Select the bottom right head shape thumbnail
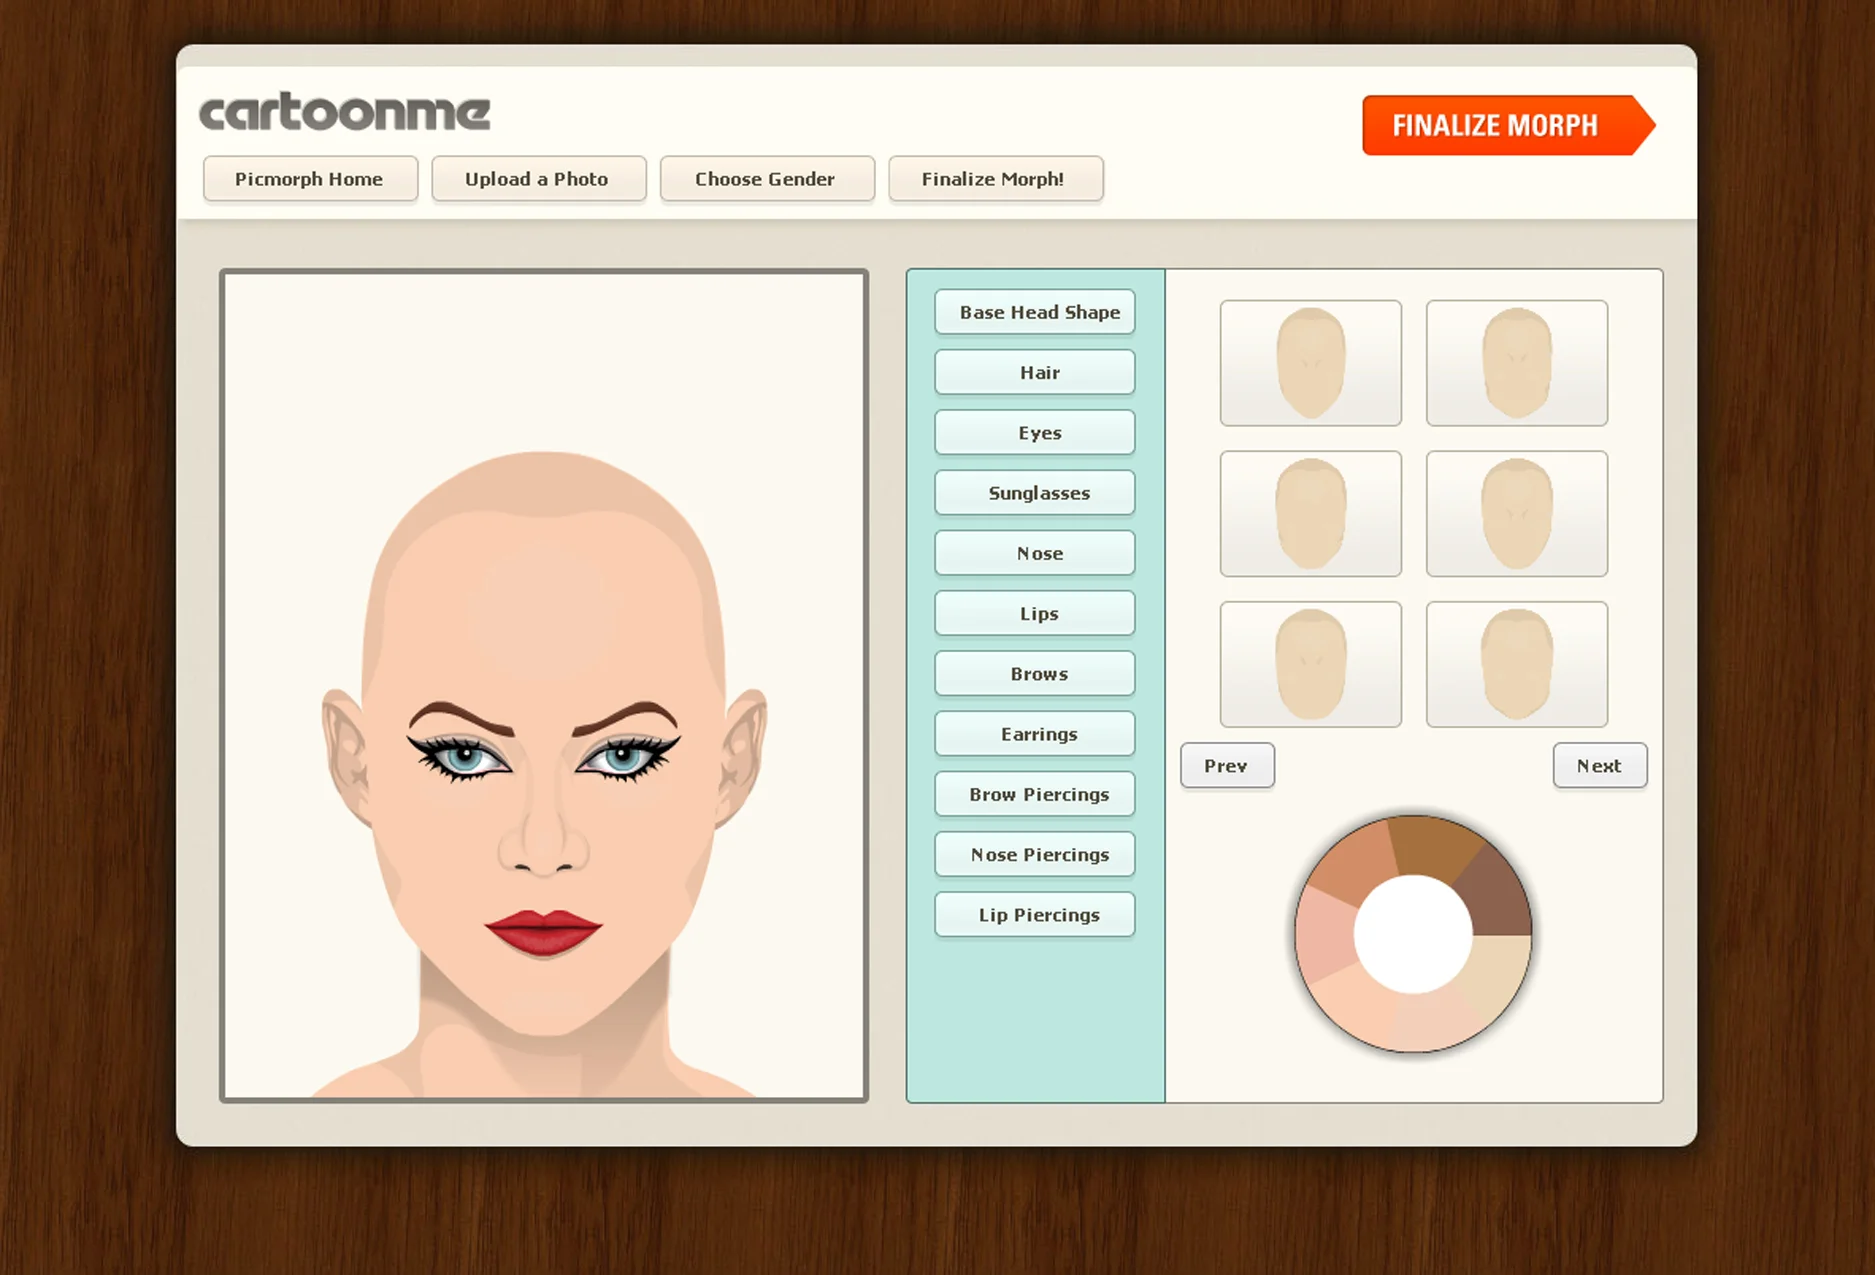Screen dimensions: 1875x1275 [1517, 664]
